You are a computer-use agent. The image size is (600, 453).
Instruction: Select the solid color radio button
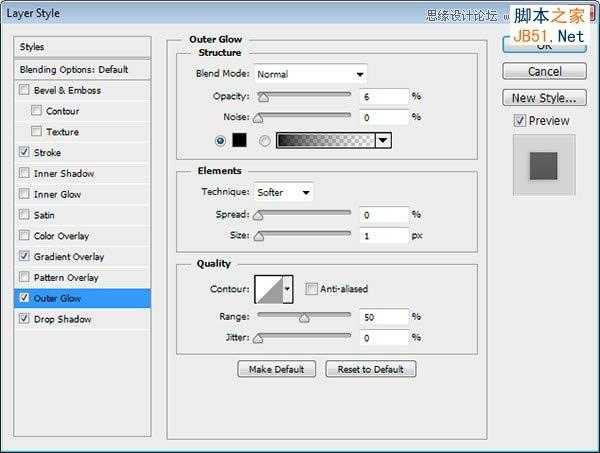[x=220, y=141]
